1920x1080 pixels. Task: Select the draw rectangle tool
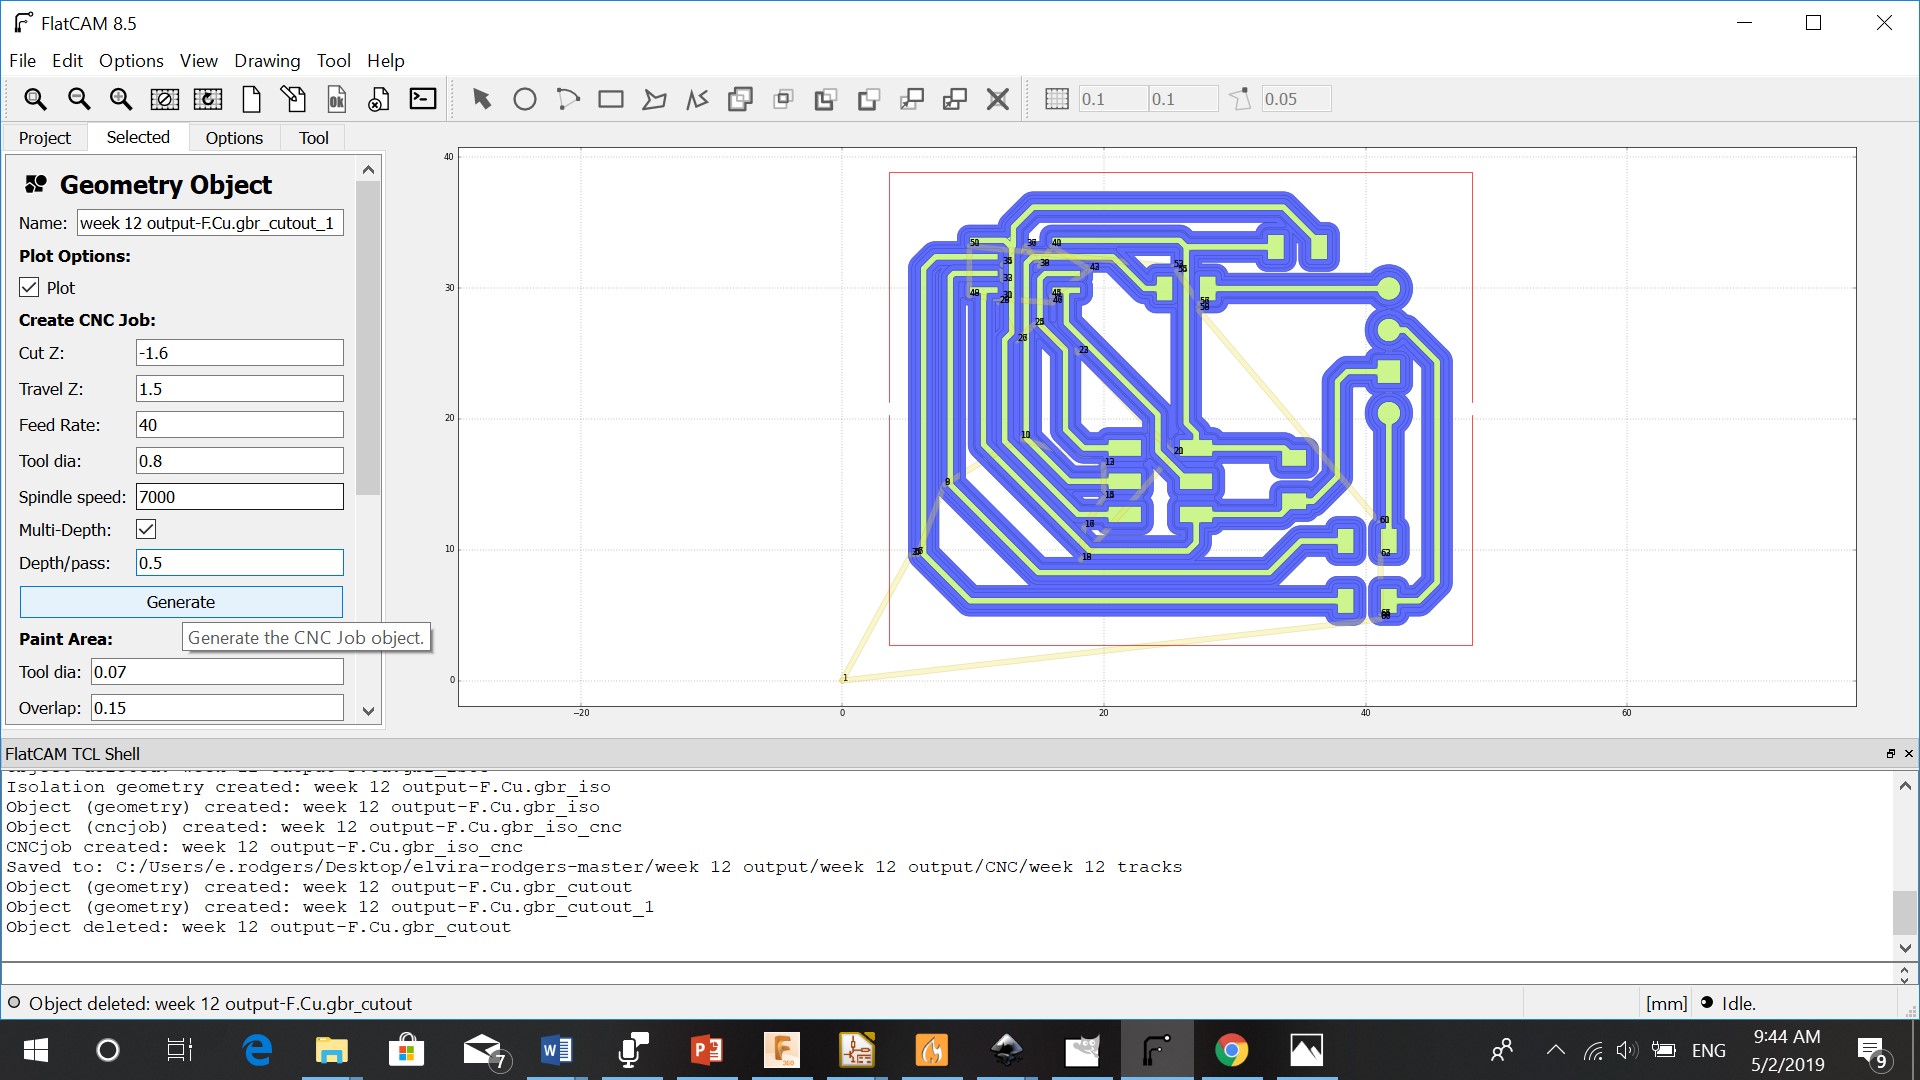click(x=611, y=99)
